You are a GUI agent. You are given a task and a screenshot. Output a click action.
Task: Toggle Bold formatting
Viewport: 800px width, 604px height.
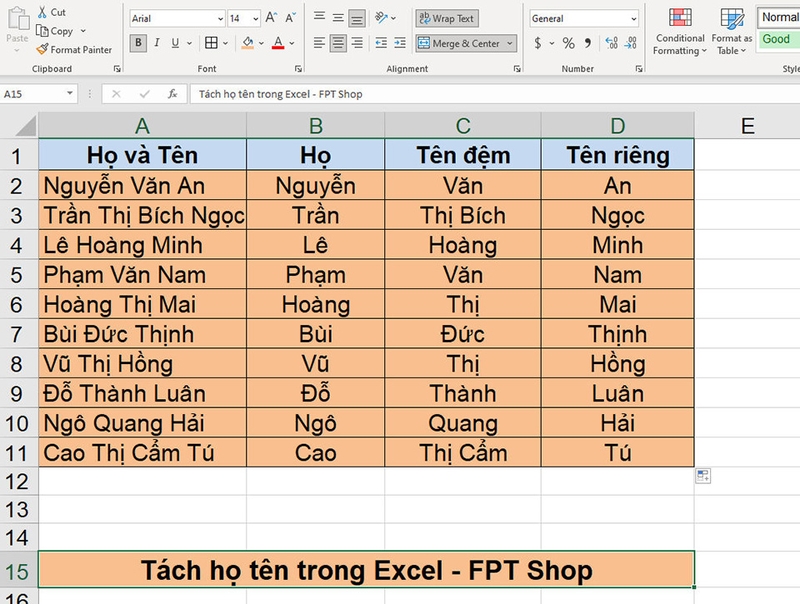point(138,43)
